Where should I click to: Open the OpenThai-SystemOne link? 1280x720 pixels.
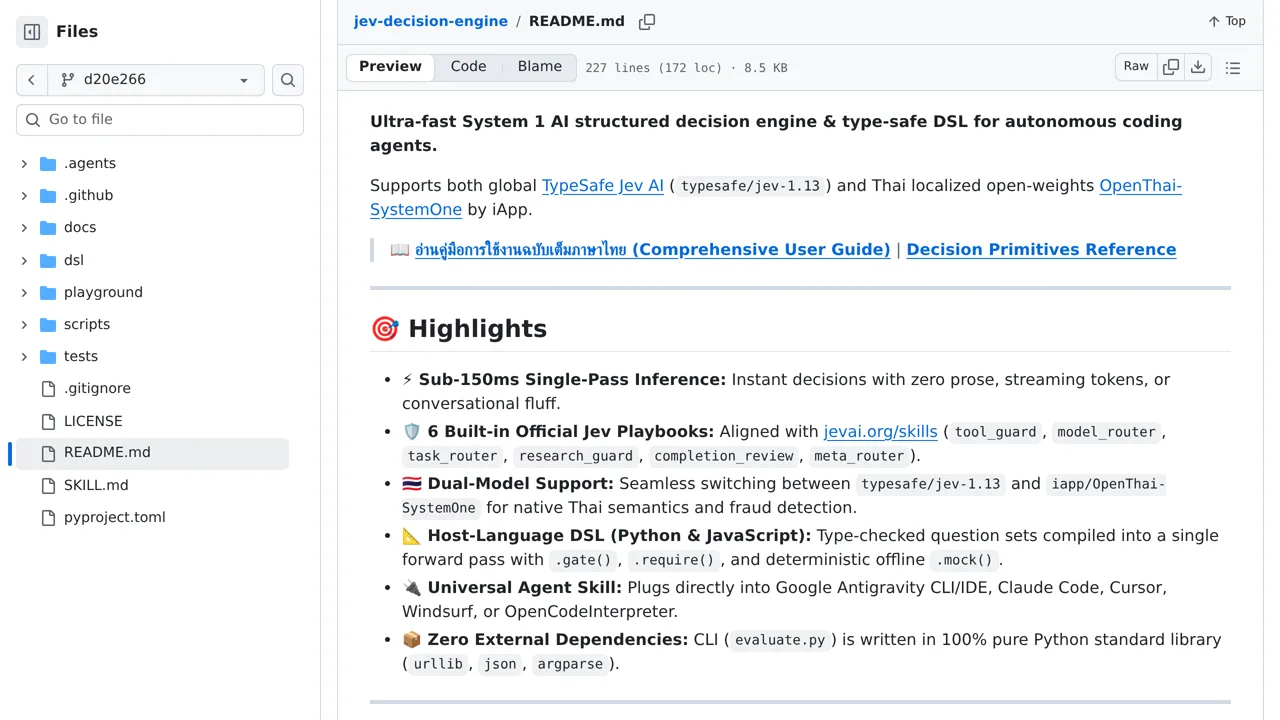point(776,197)
